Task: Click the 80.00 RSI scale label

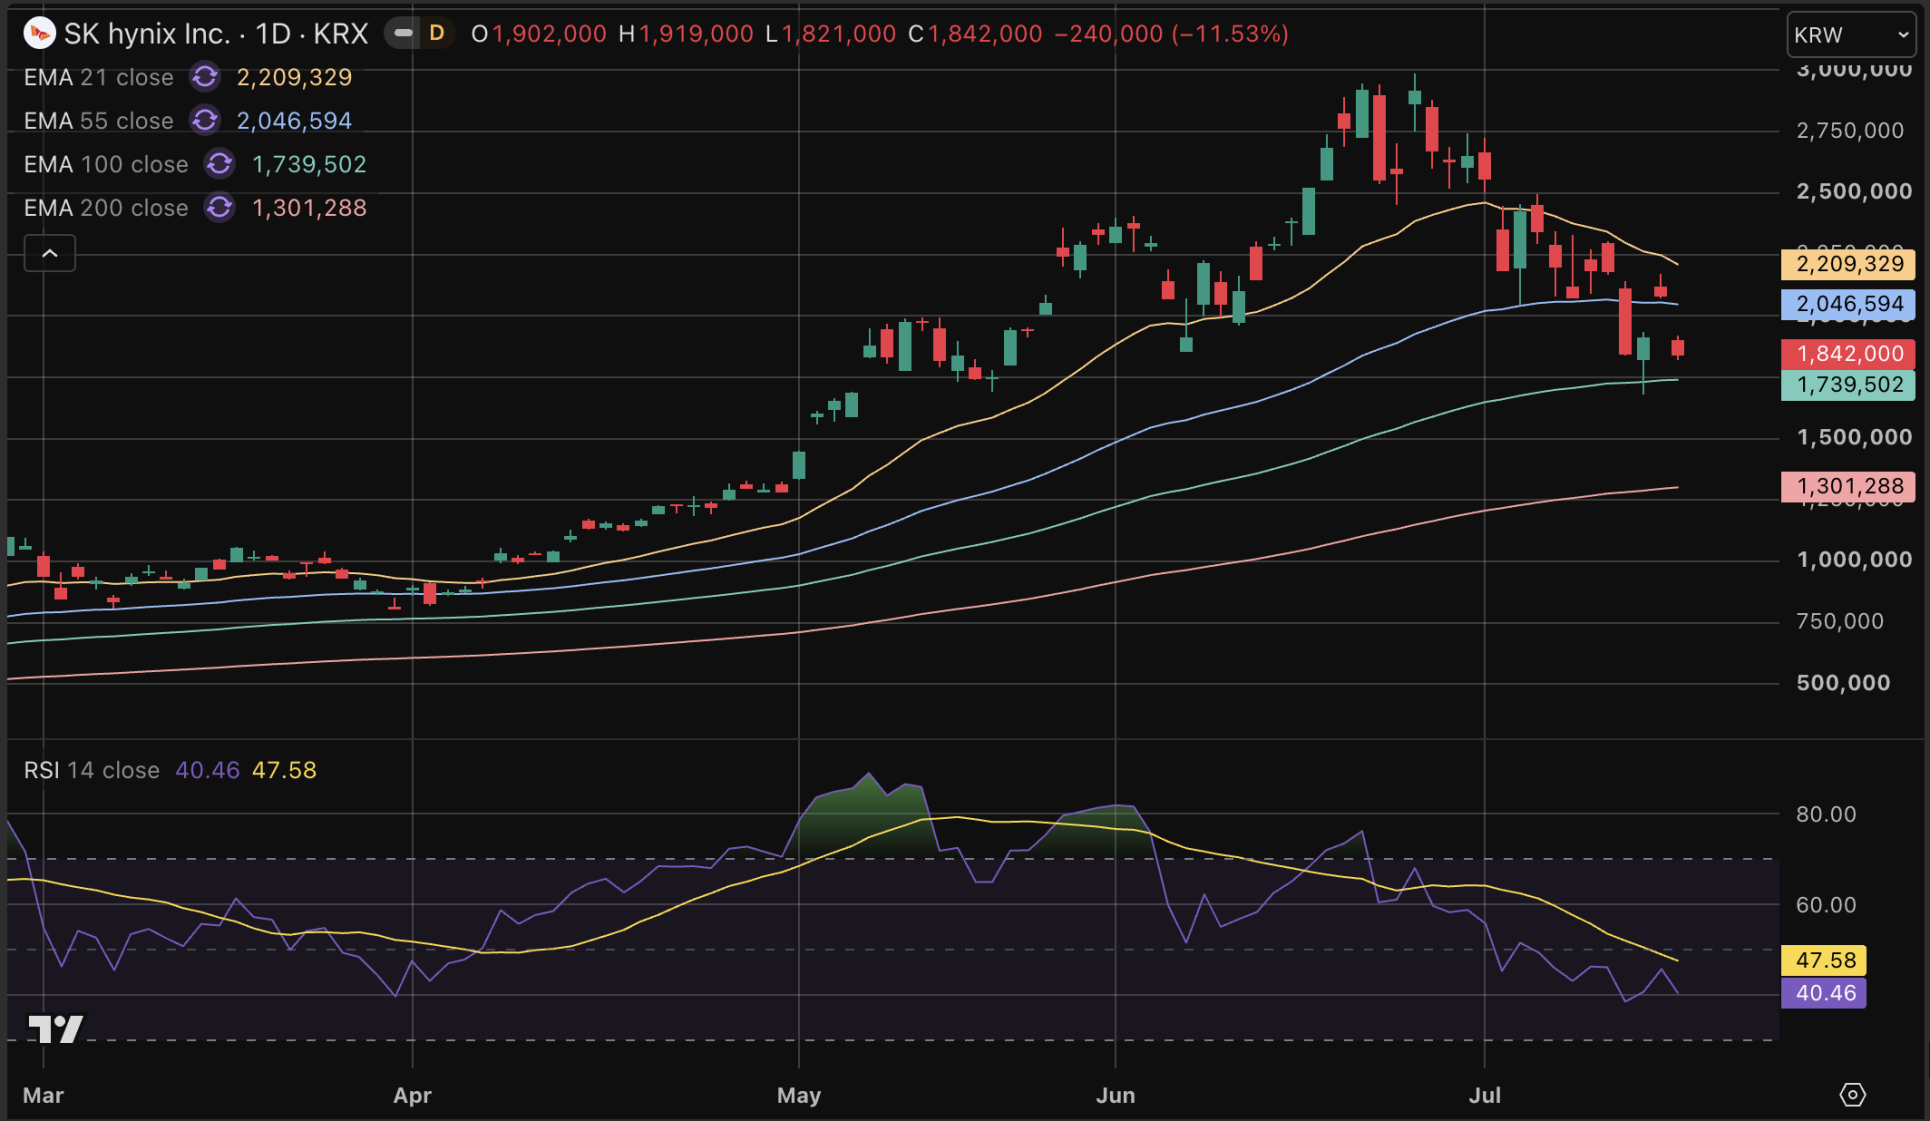Action: pos(1826,814)
